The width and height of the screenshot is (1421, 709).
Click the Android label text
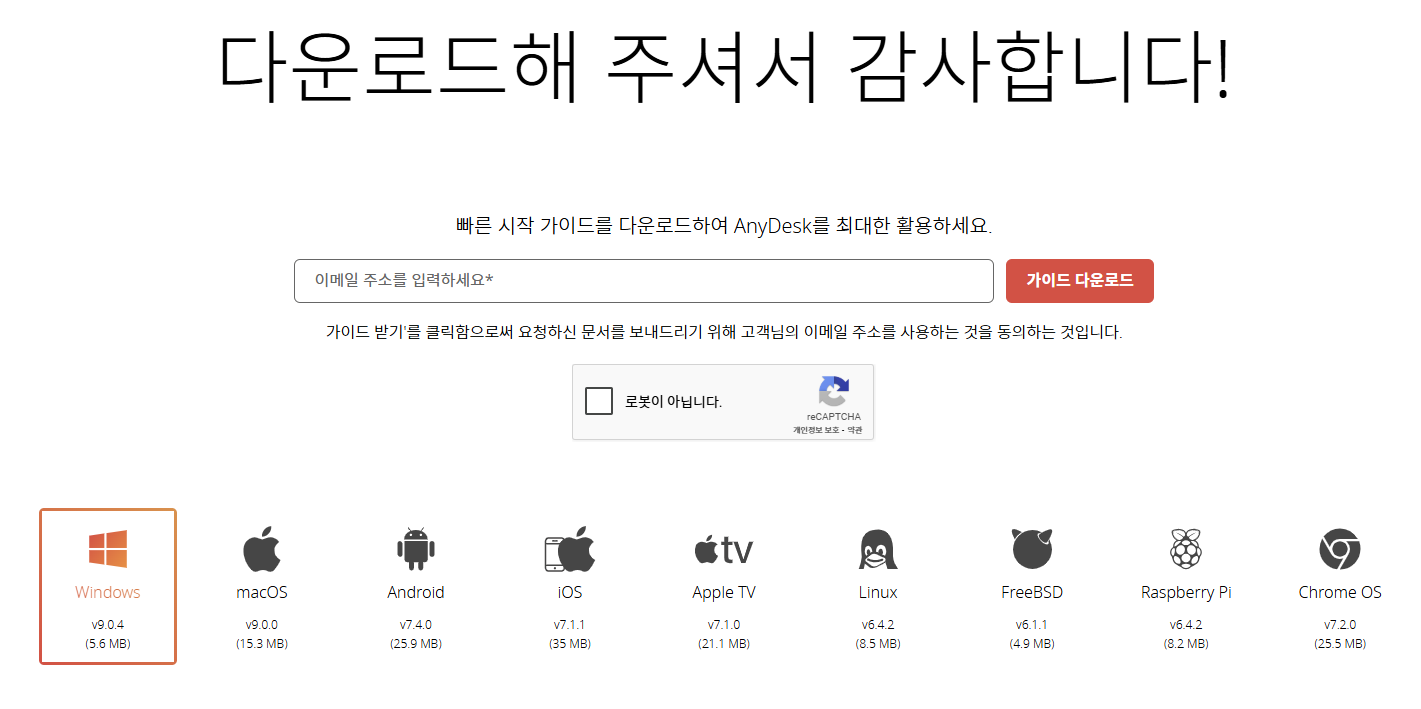(416, 592)
